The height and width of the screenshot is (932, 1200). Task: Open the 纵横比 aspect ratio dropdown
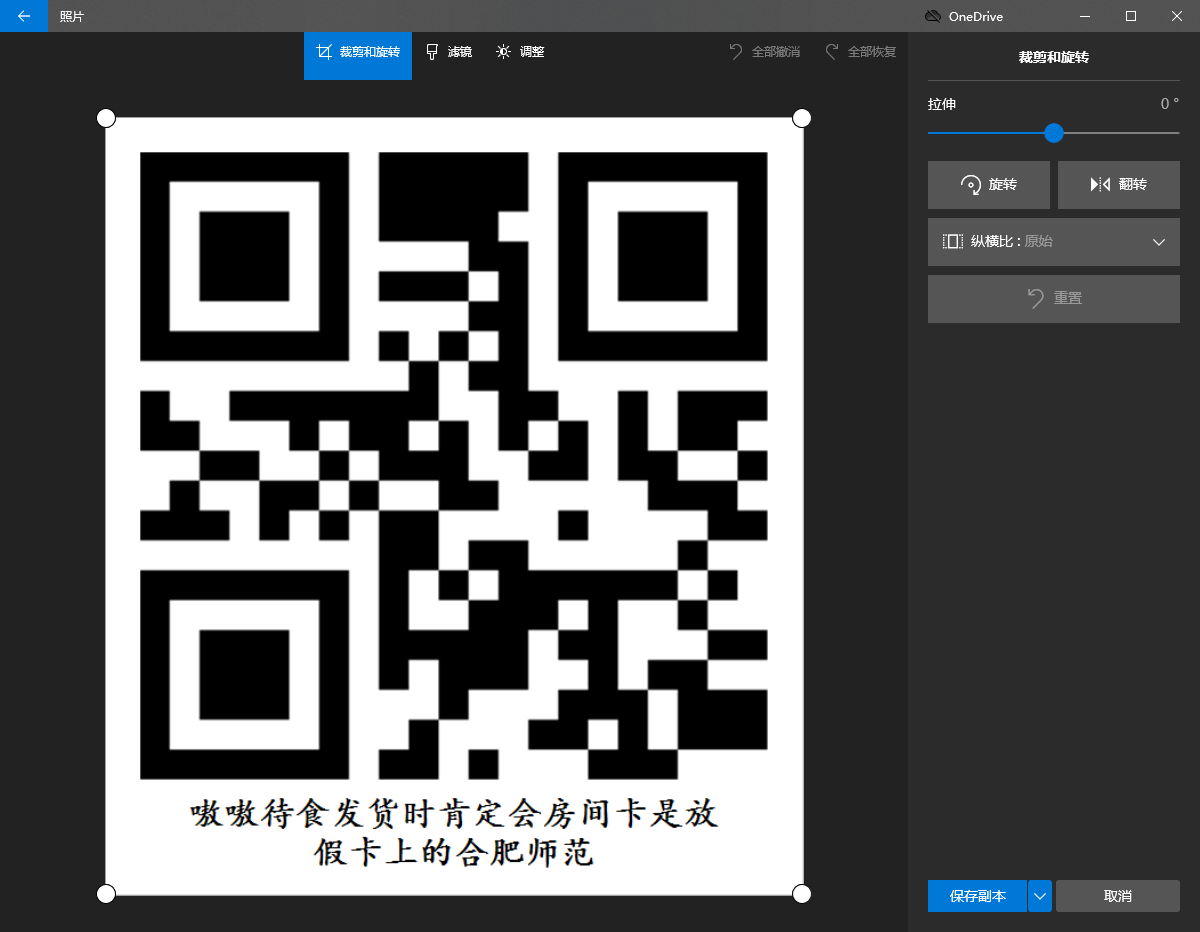[x=1053, y=241]
